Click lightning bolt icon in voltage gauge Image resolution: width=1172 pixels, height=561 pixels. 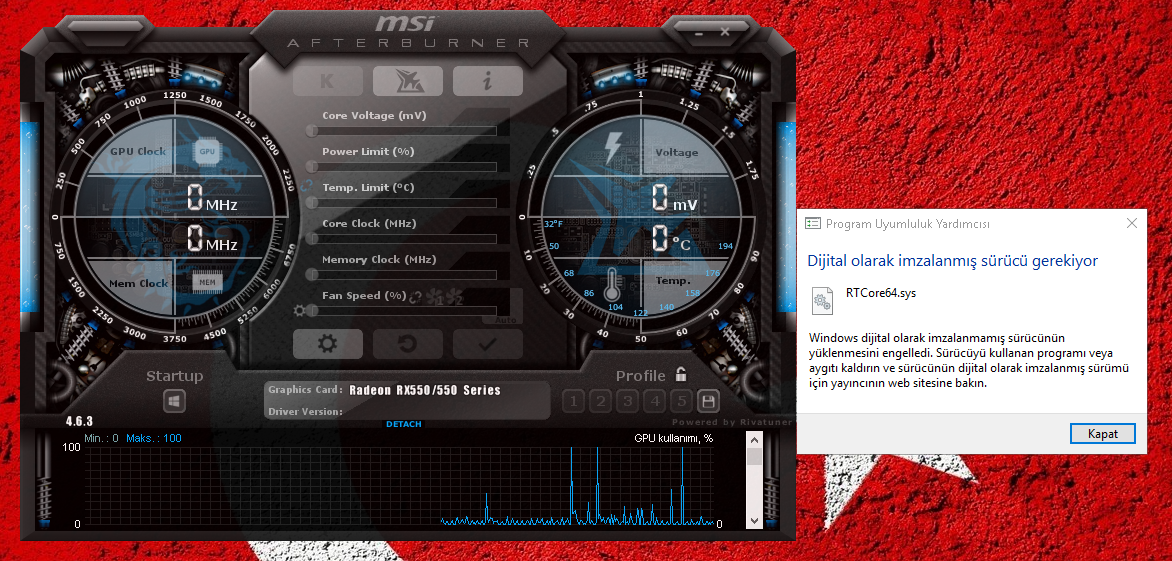point(613,149)
